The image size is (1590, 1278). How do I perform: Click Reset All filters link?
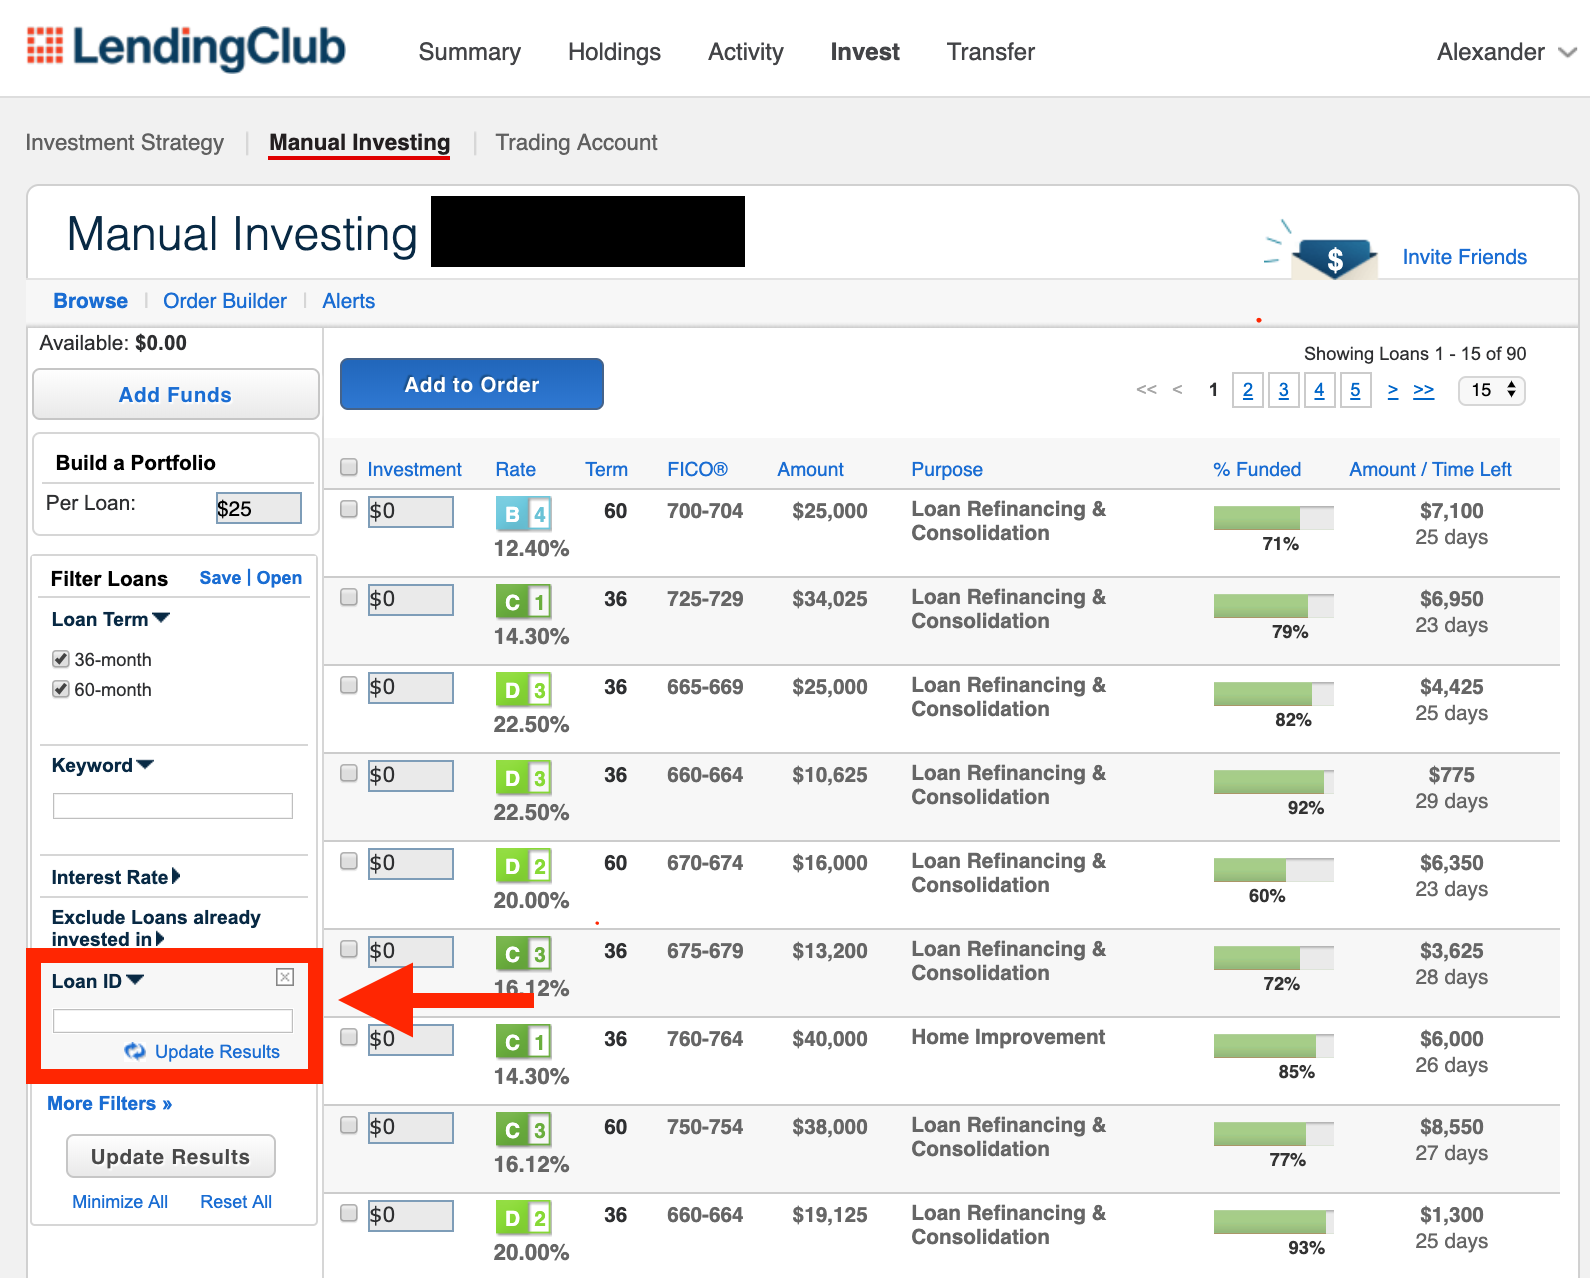[x=236, y=1201]
